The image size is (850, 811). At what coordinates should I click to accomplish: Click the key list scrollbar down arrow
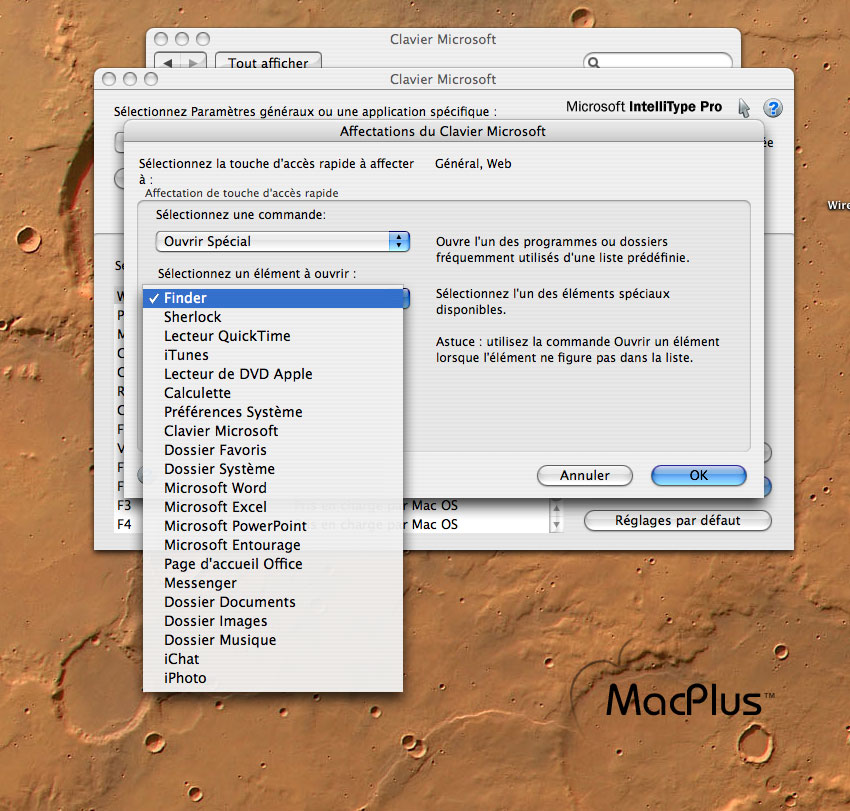coord(556,525)
